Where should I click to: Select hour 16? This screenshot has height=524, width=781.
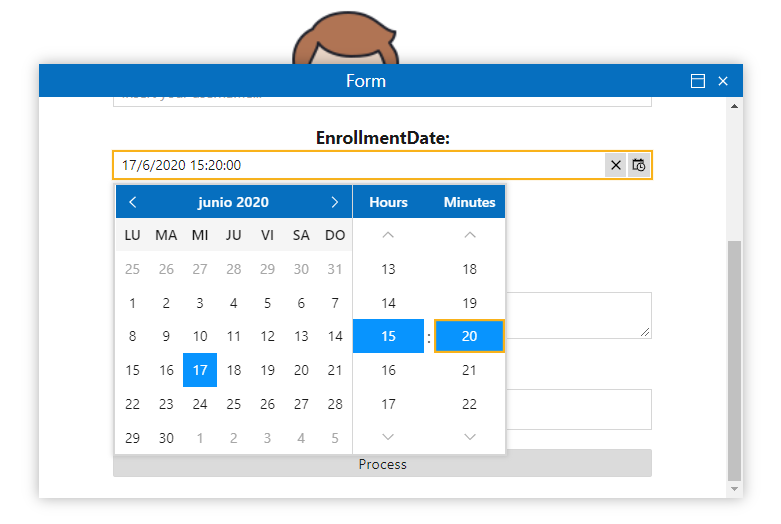(388, 370)
